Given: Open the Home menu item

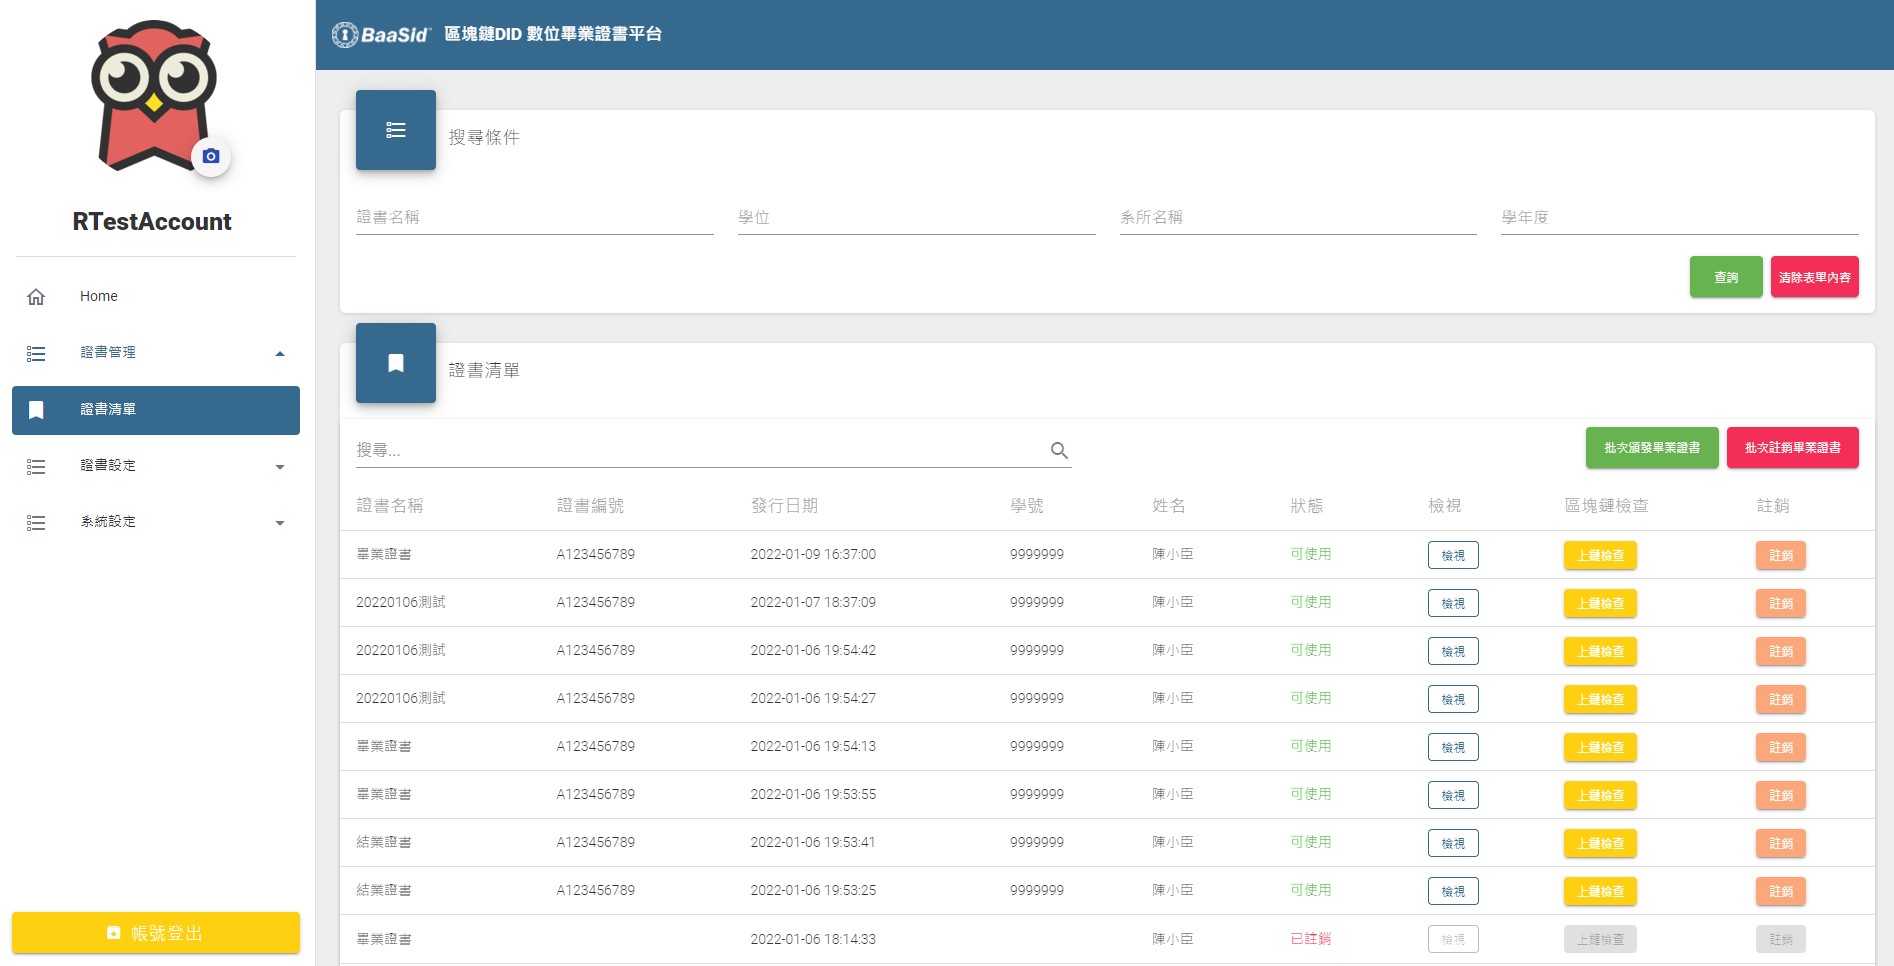Looking at the screenshot, I should (x=99, y=297).
